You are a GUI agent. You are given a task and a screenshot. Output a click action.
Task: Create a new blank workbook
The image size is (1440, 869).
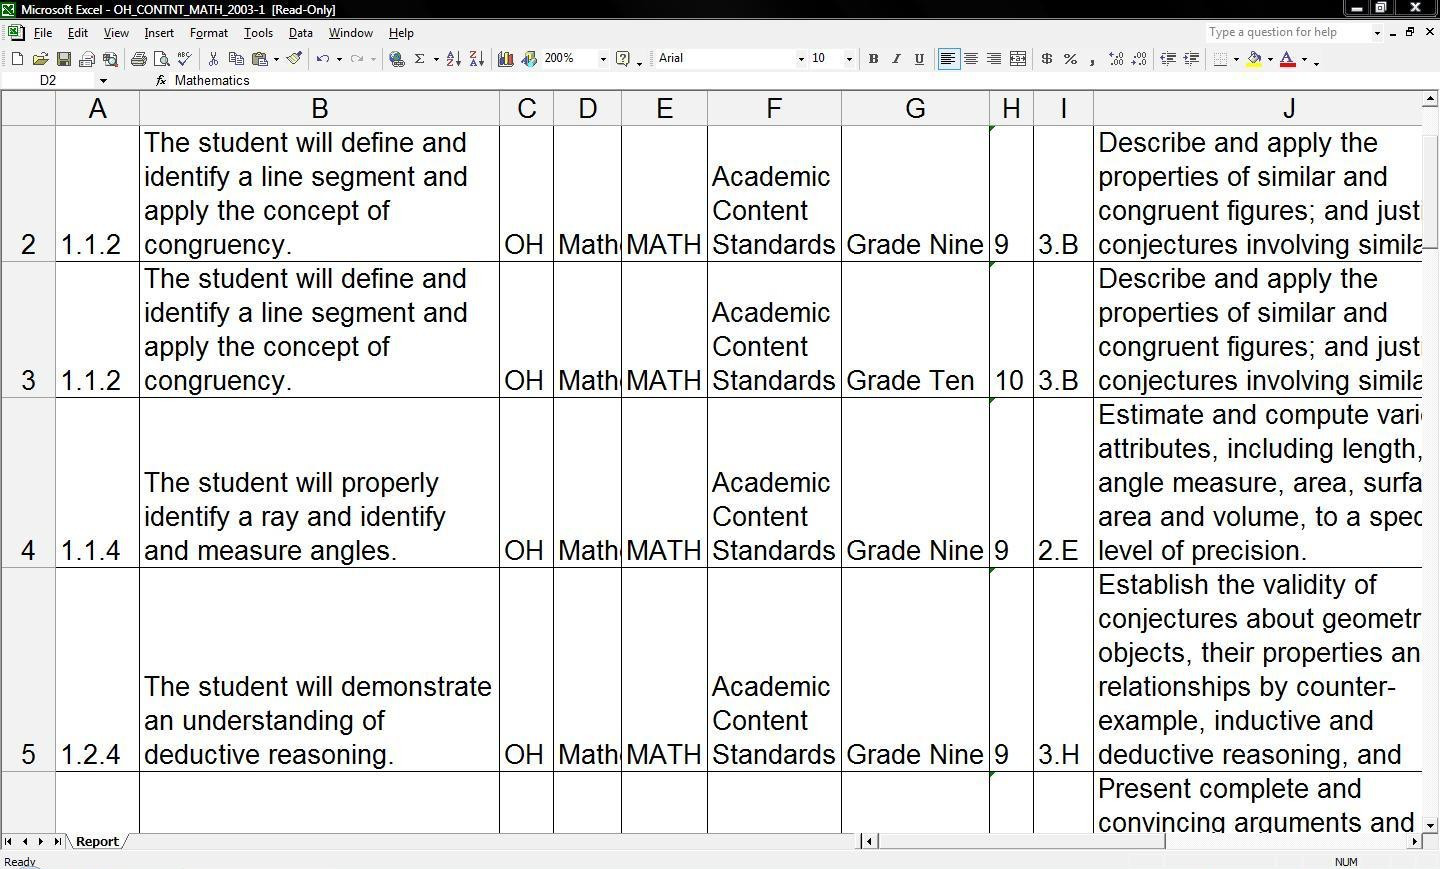[x=17, y=59]
